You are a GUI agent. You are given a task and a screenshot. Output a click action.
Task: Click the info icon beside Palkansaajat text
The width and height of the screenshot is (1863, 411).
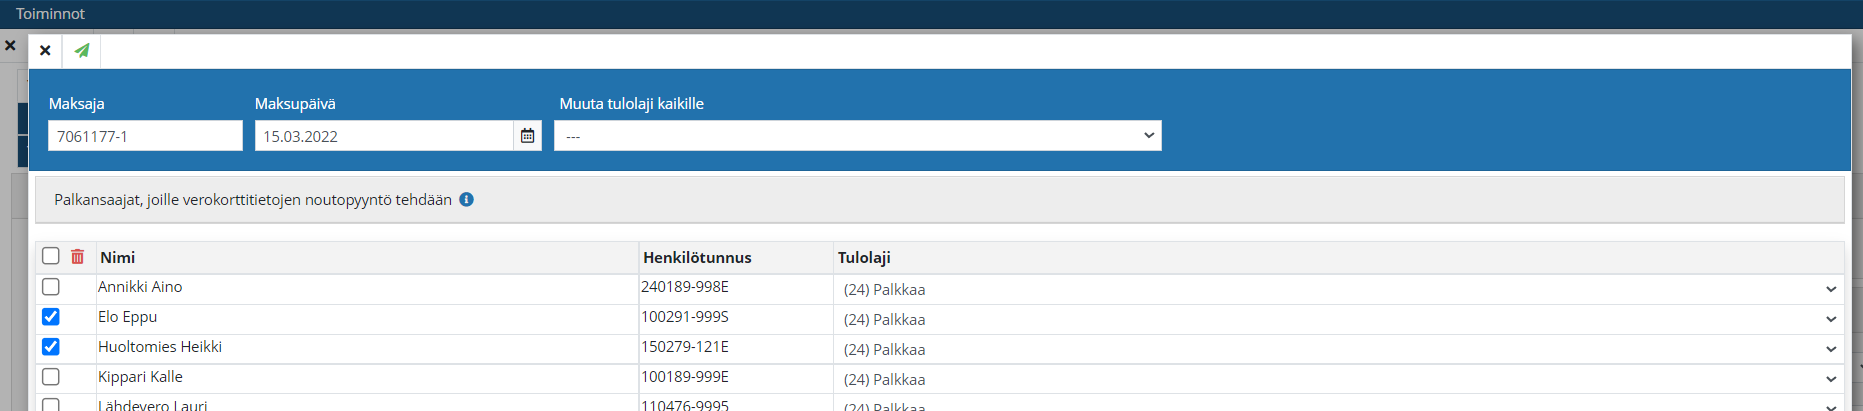coord(466,200)
